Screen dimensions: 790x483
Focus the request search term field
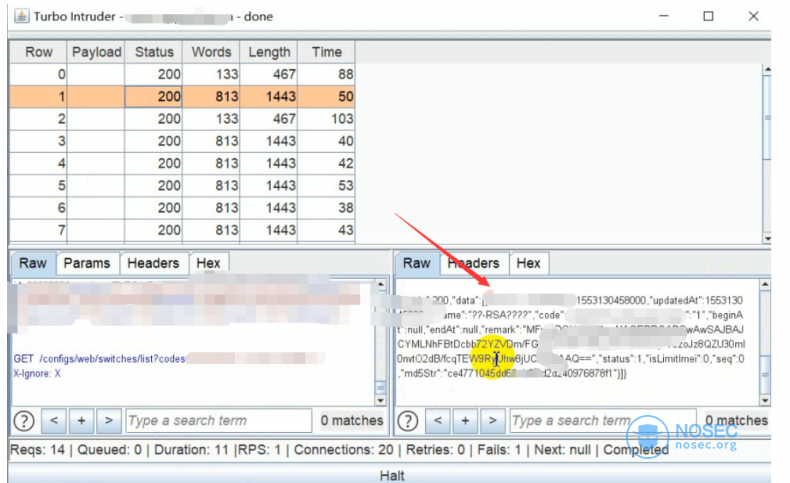coord(219,421)
